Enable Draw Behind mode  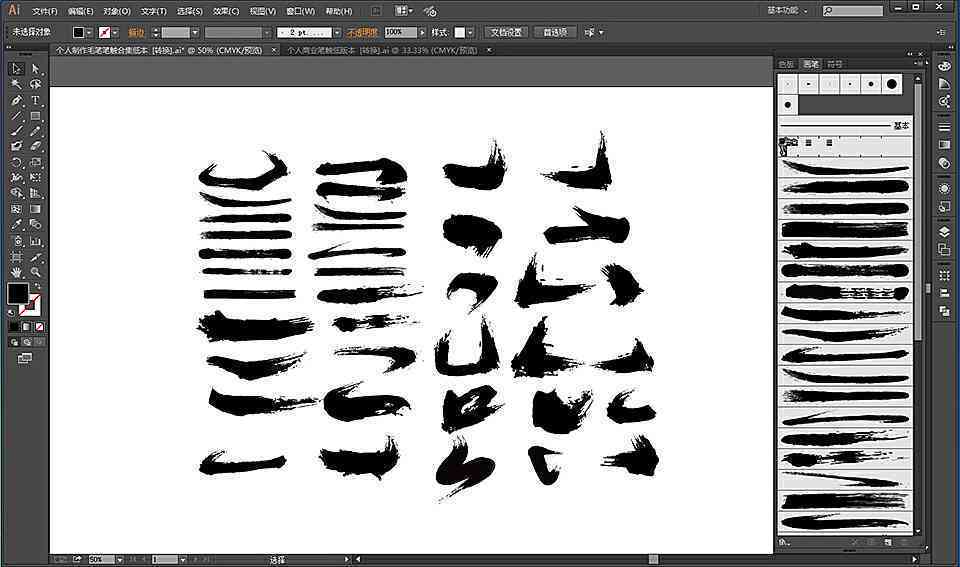26,342
